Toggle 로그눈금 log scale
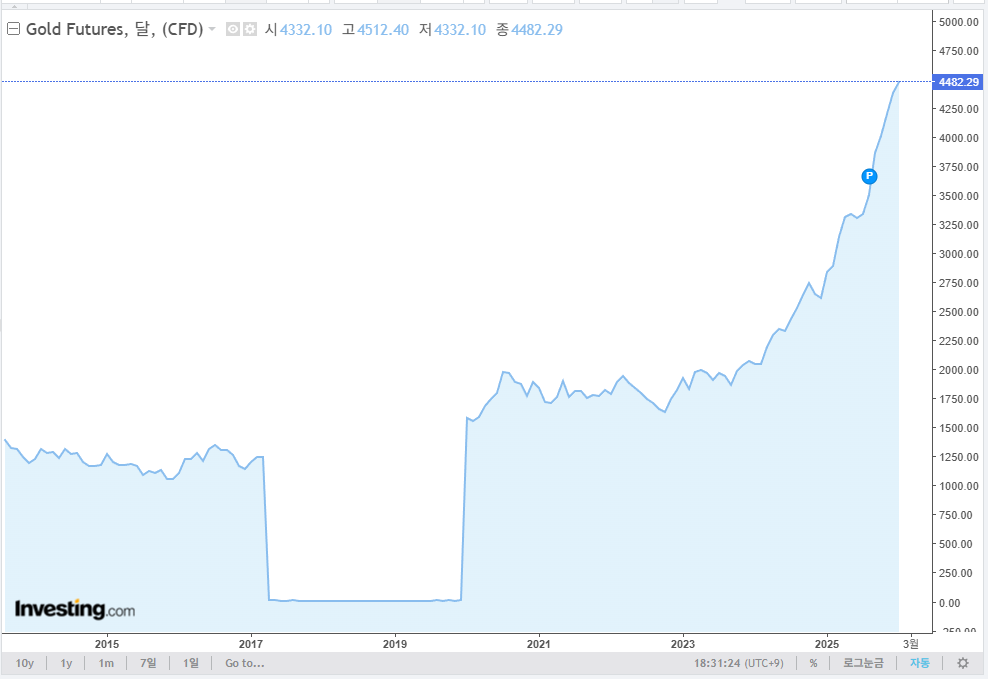This screenshot has height=679, width=988. click(x=864, y=663)
